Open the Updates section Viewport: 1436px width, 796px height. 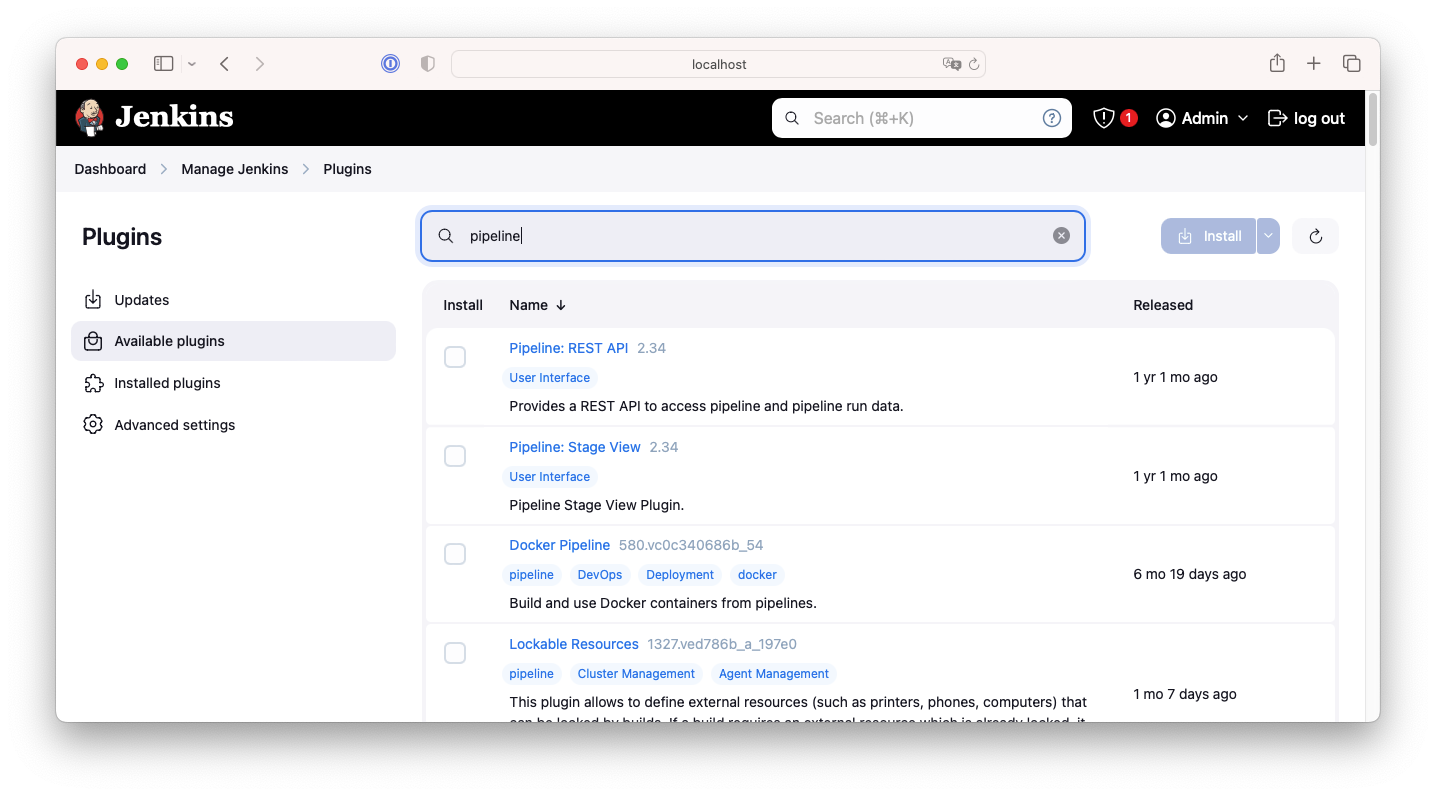(x=233, y=300)
